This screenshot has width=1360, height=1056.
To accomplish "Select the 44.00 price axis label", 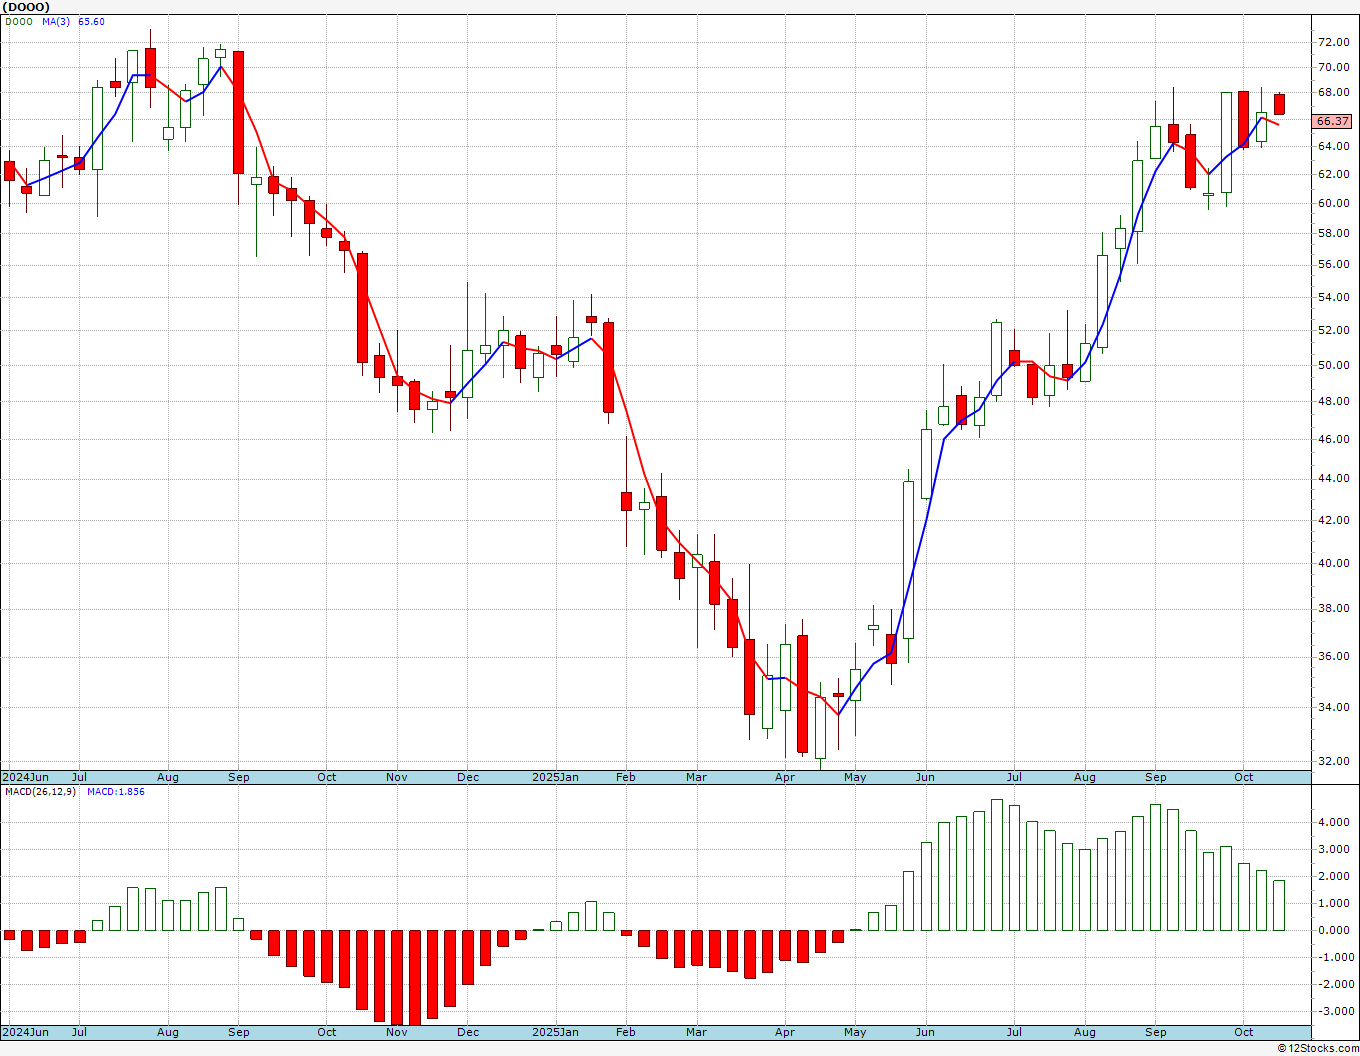I will (1333, 478).
